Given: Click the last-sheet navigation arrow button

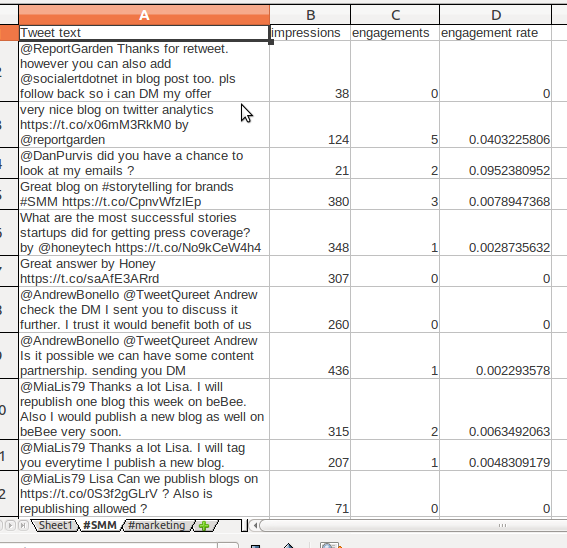Looking at the screenshot, I should (23, 525).
